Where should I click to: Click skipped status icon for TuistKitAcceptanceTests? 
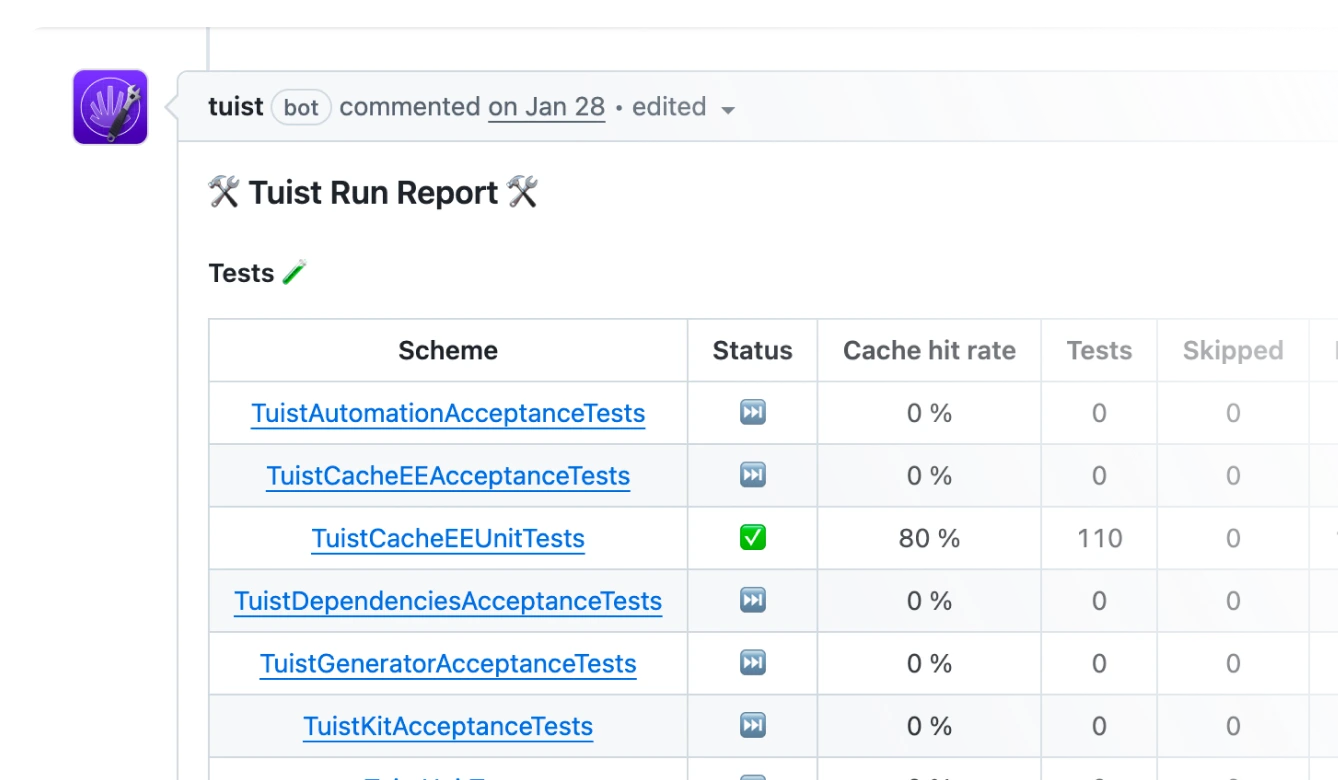(x=751, y=726)
